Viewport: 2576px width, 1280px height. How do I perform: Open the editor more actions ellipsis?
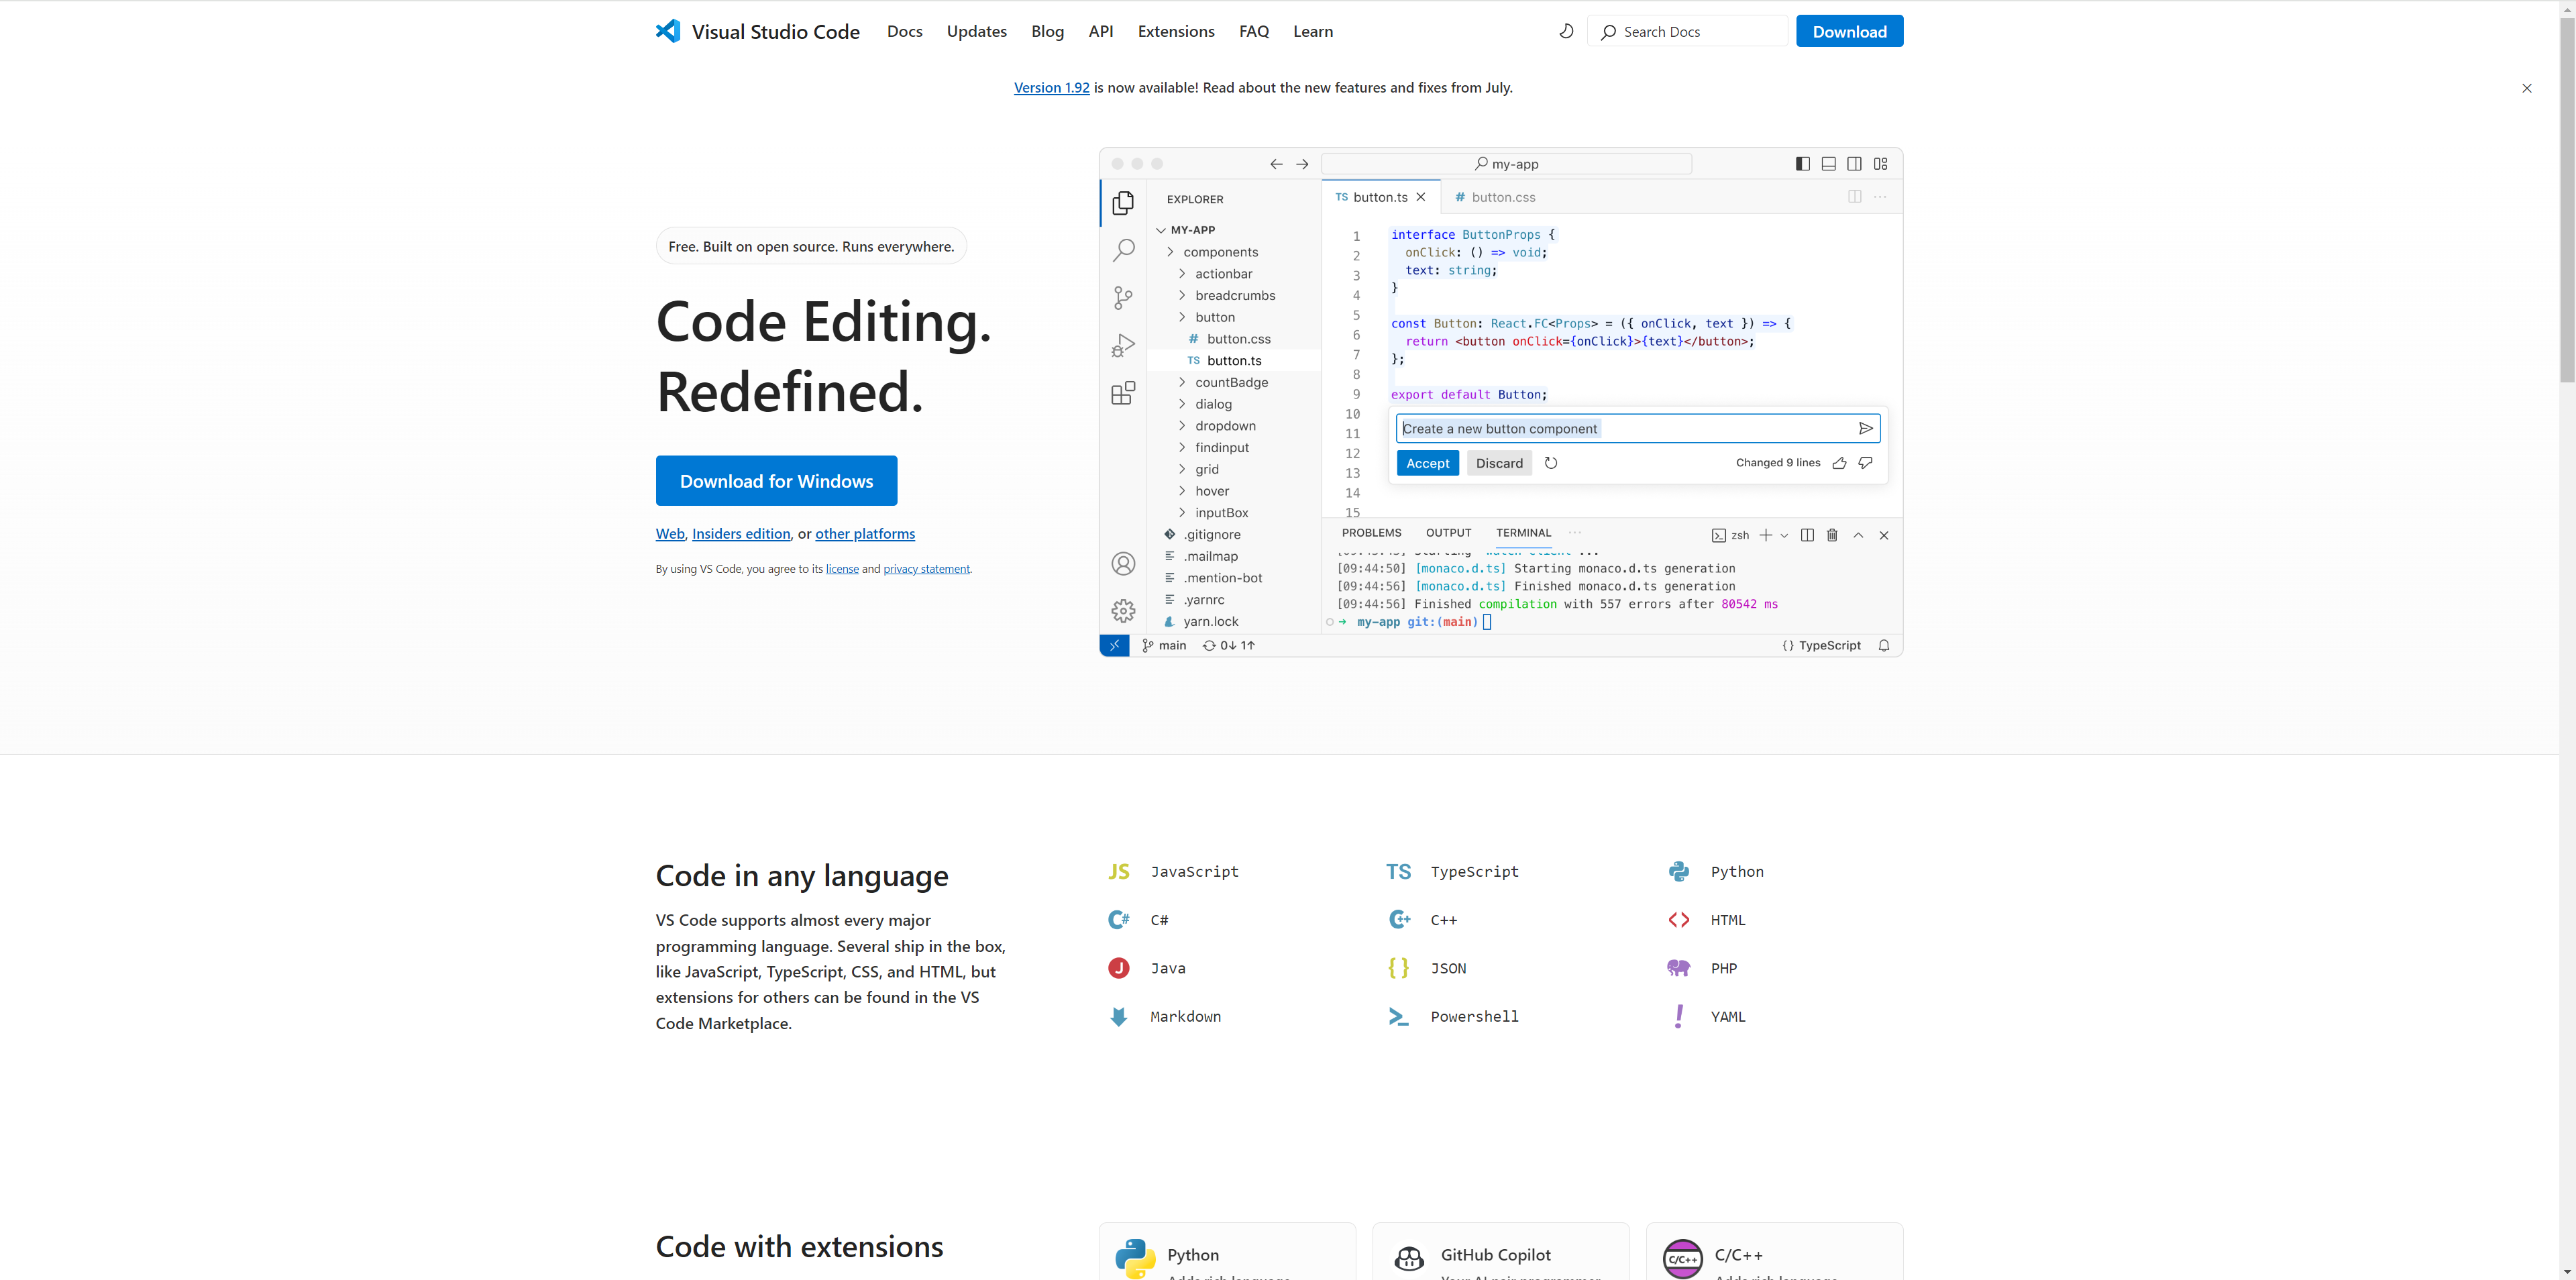pos(1880,197)
